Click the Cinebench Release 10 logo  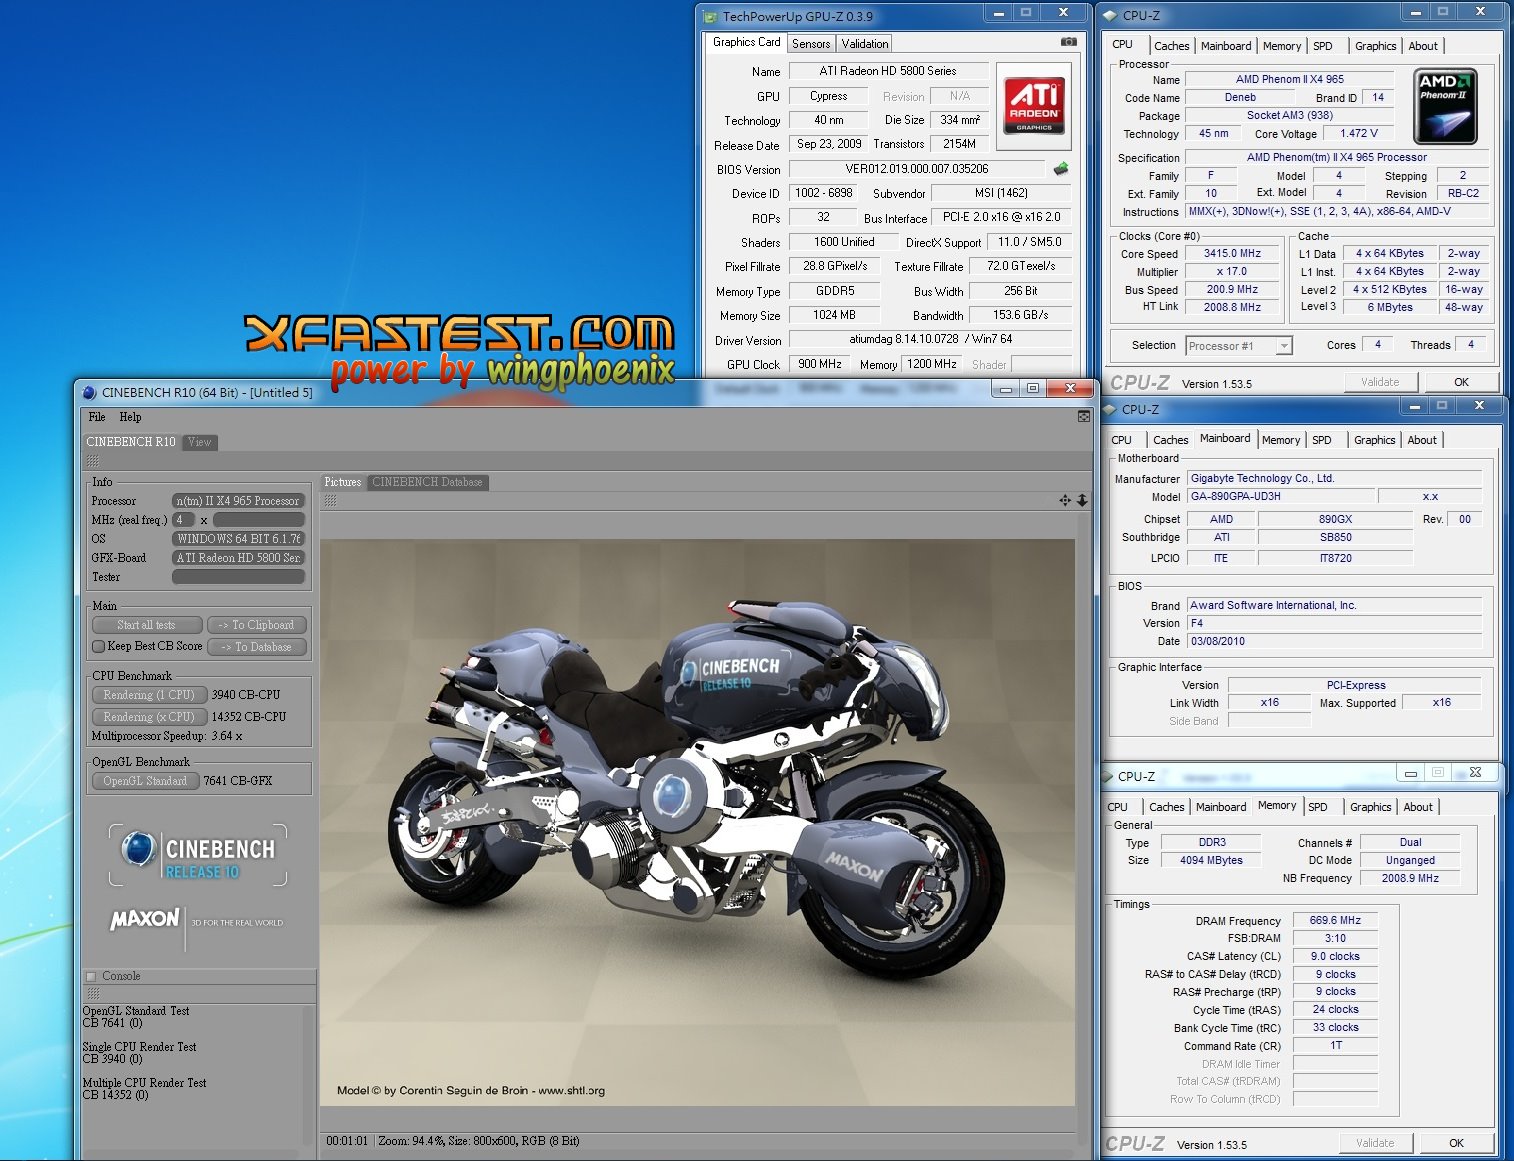point(198,855)
